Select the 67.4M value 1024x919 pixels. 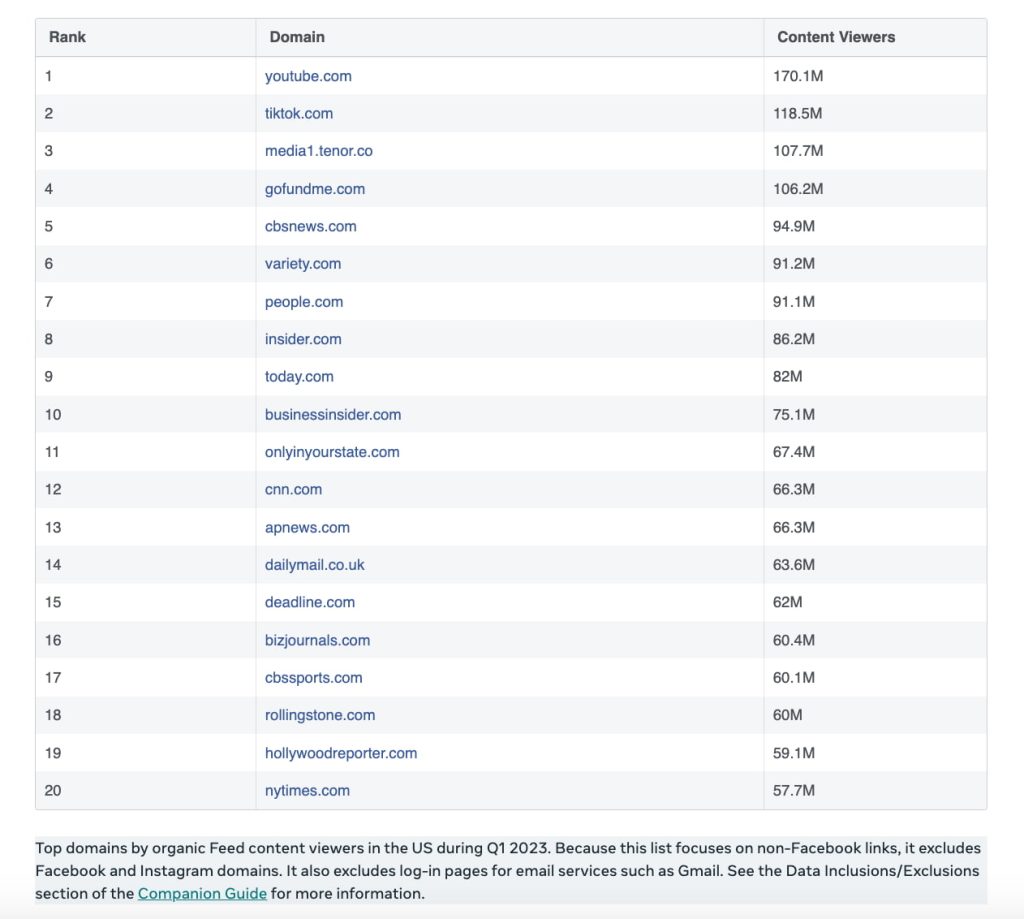coord(793,452)
